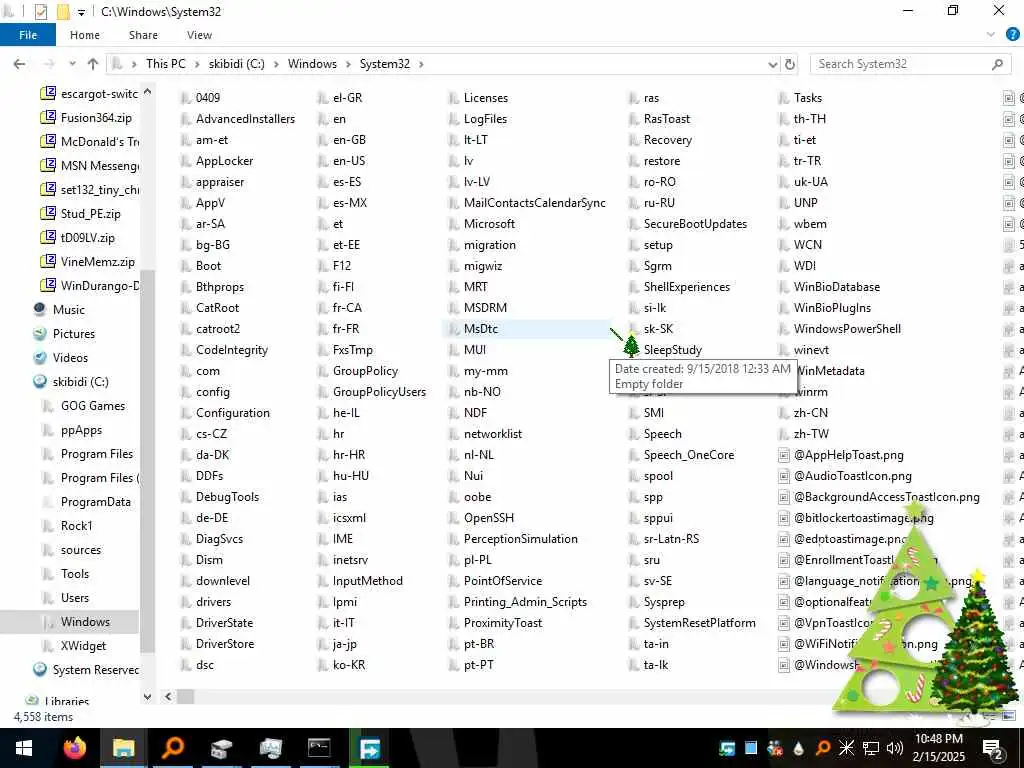Select the GroupPolicy folder
This screenshot has height=768, width=1024.
[x=365, y=371]
